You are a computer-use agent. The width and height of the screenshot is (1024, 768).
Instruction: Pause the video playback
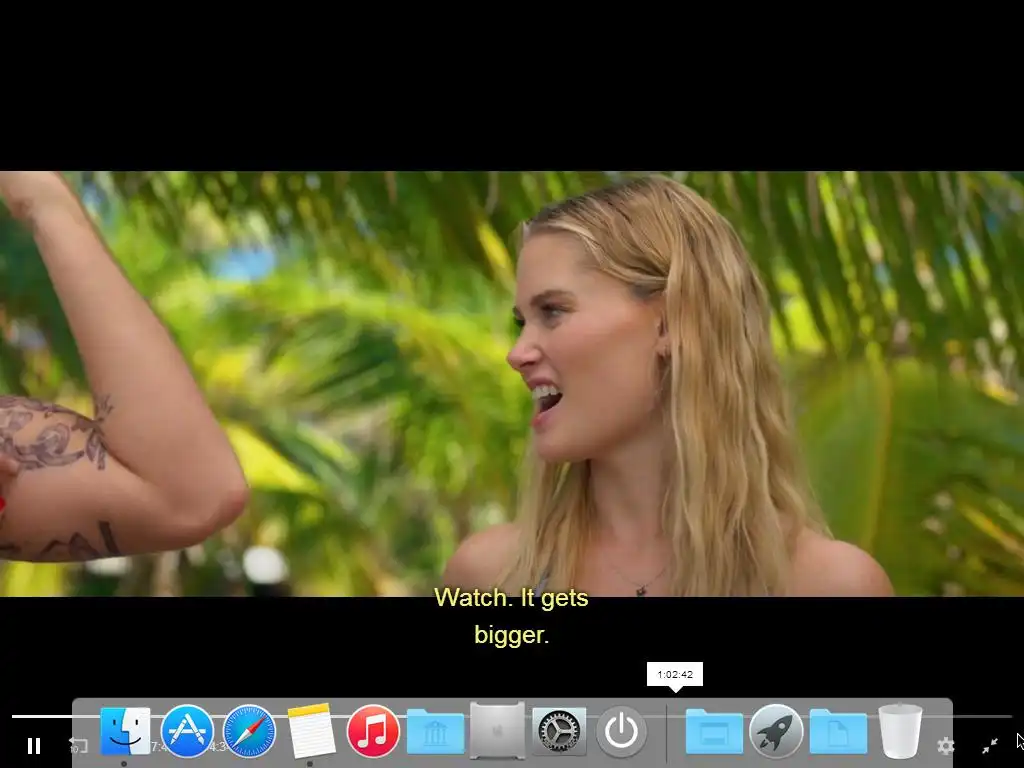(x=34, y=745)
